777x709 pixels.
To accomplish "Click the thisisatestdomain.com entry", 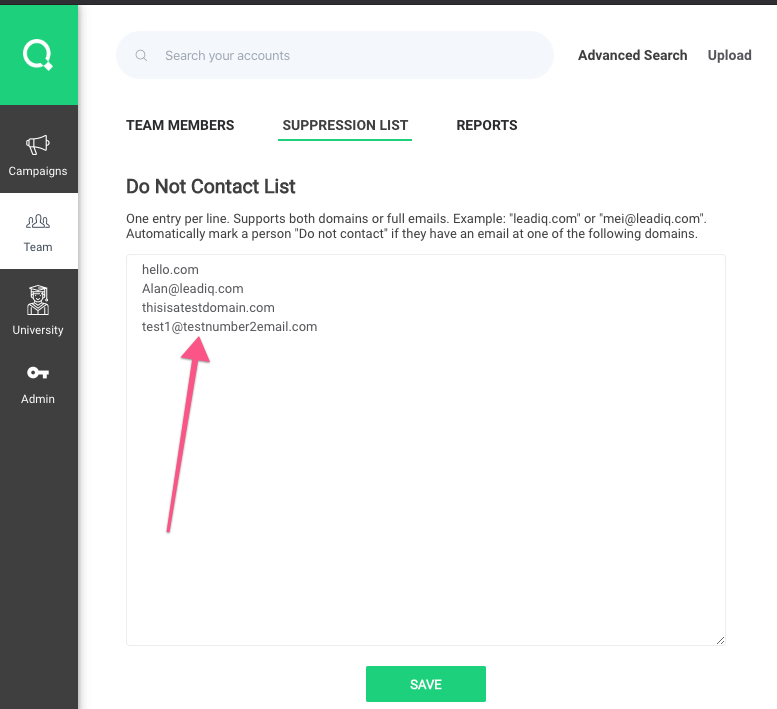I will click(x=208, y=308).
